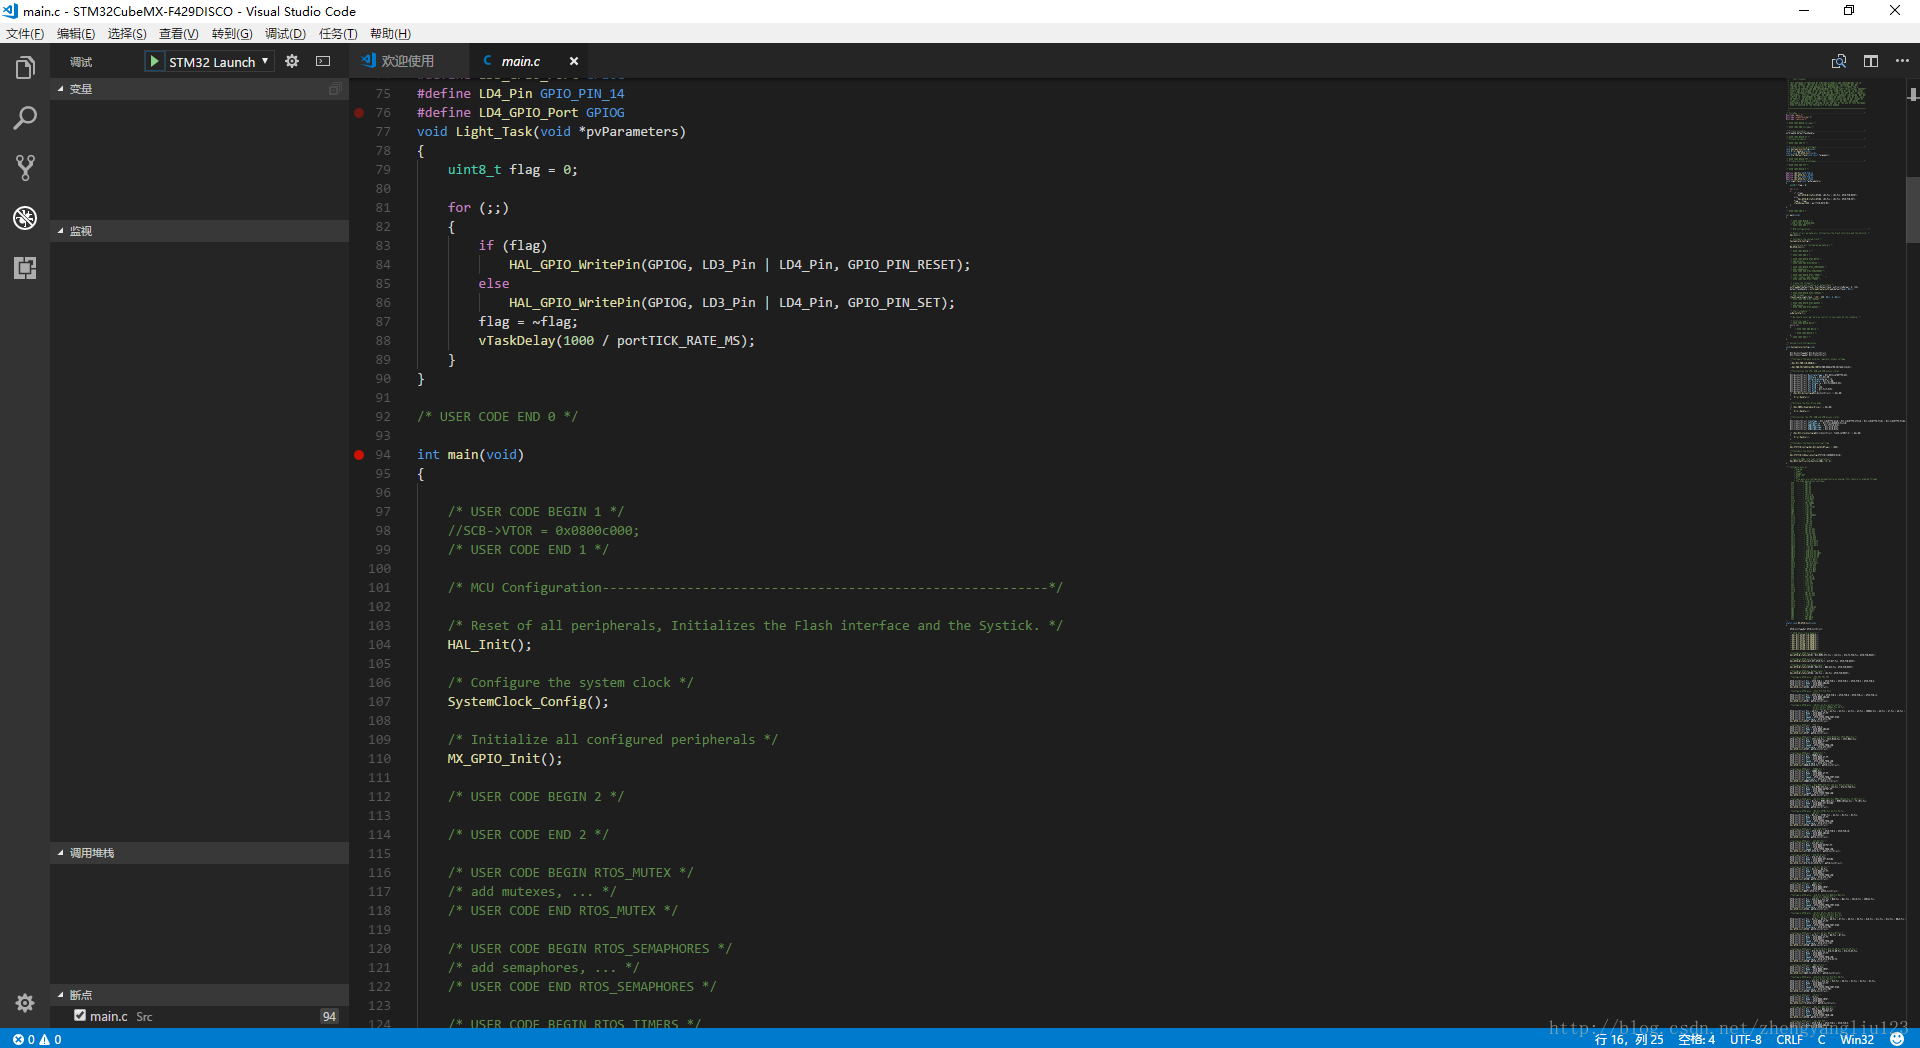
Task: Switch to the 欢迎使用 welcome tab
Action: pos(407,62)
